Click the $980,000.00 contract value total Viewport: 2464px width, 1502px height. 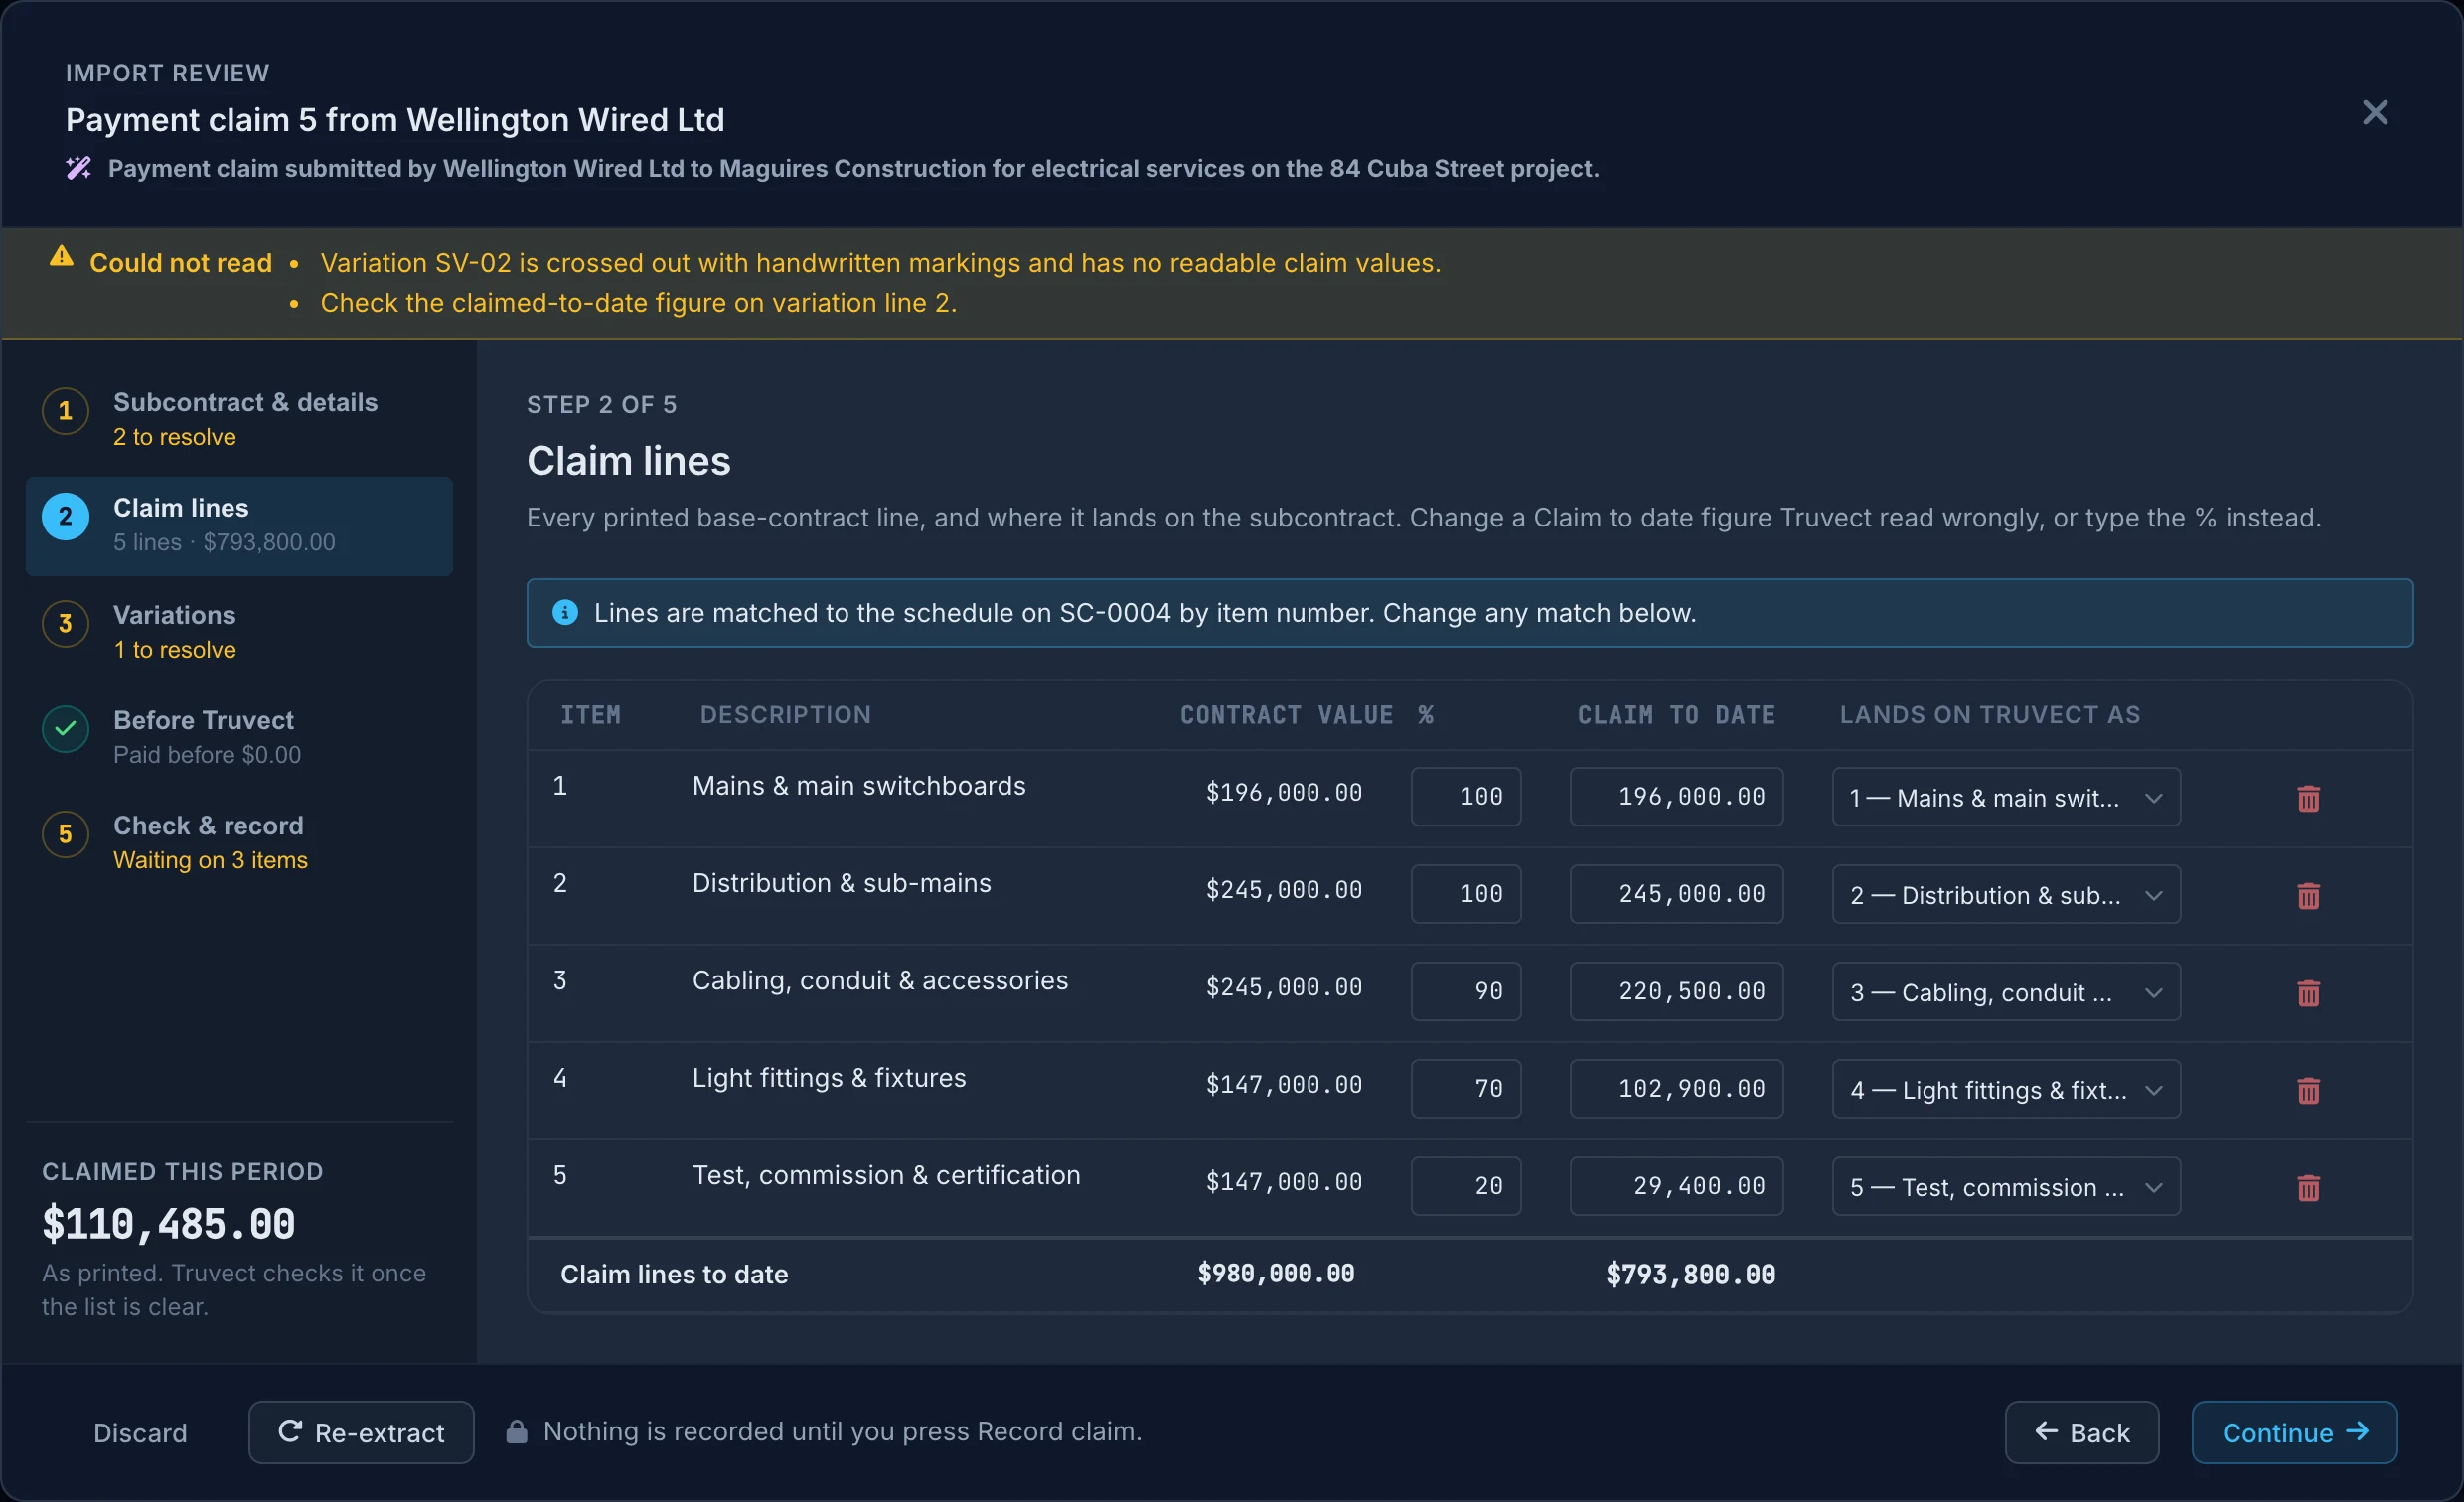(x=1276, y=1273)
